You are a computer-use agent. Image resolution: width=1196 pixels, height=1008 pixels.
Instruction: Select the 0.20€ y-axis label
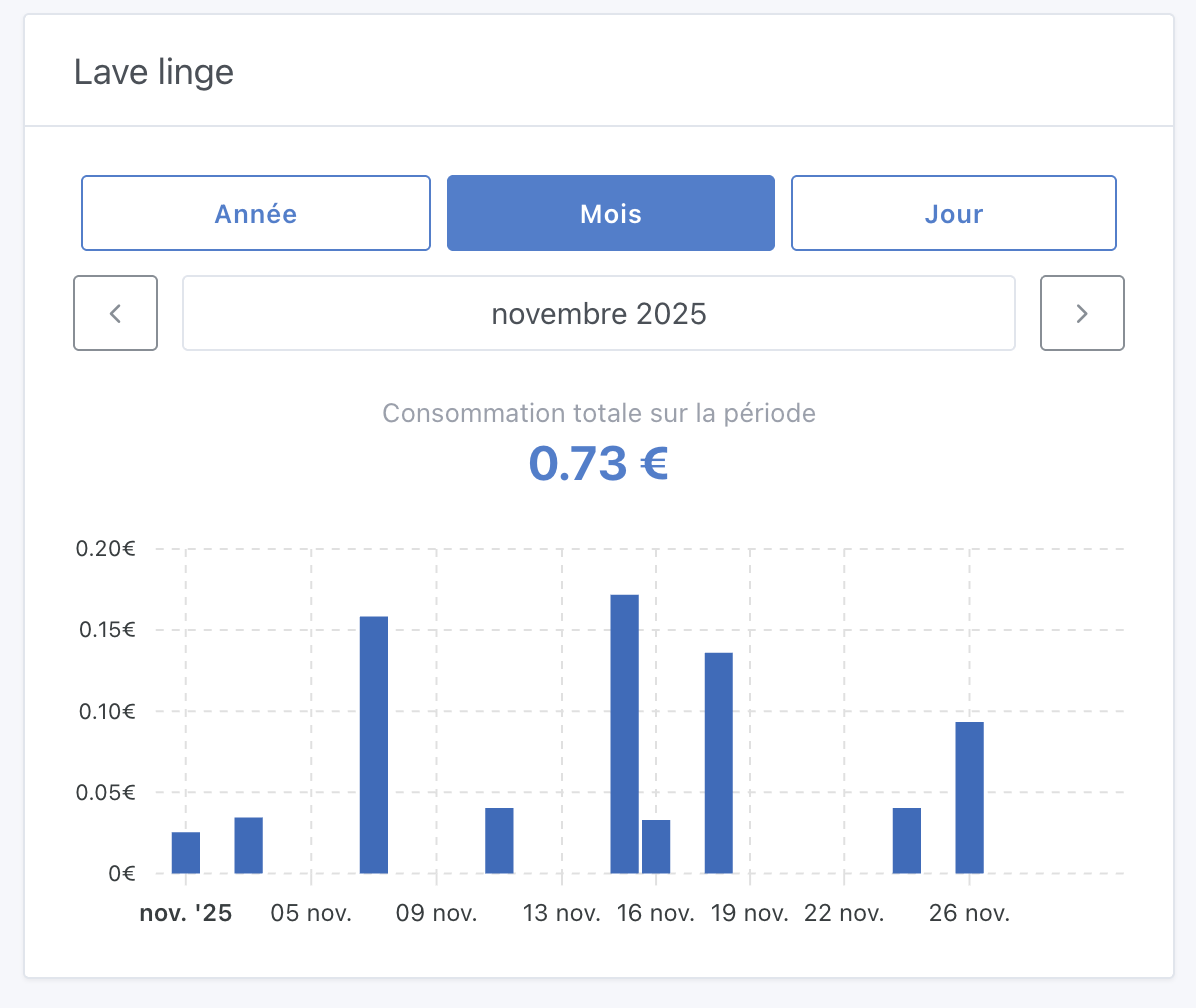pyautogui.click(x=104, y=548)
